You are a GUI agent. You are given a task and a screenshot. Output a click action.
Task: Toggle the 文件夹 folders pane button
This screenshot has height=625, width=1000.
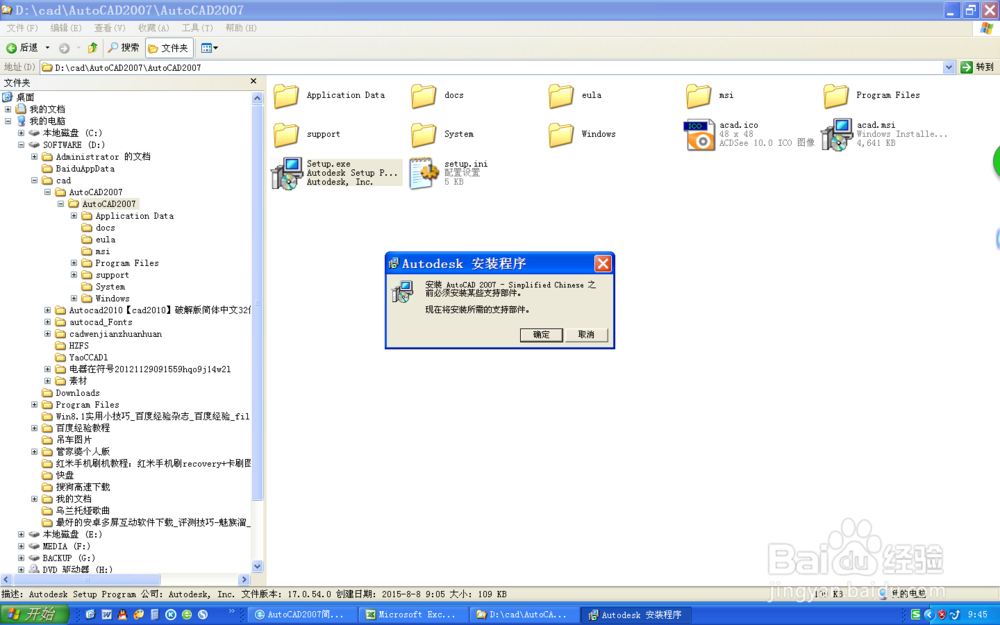pos(169,48)
